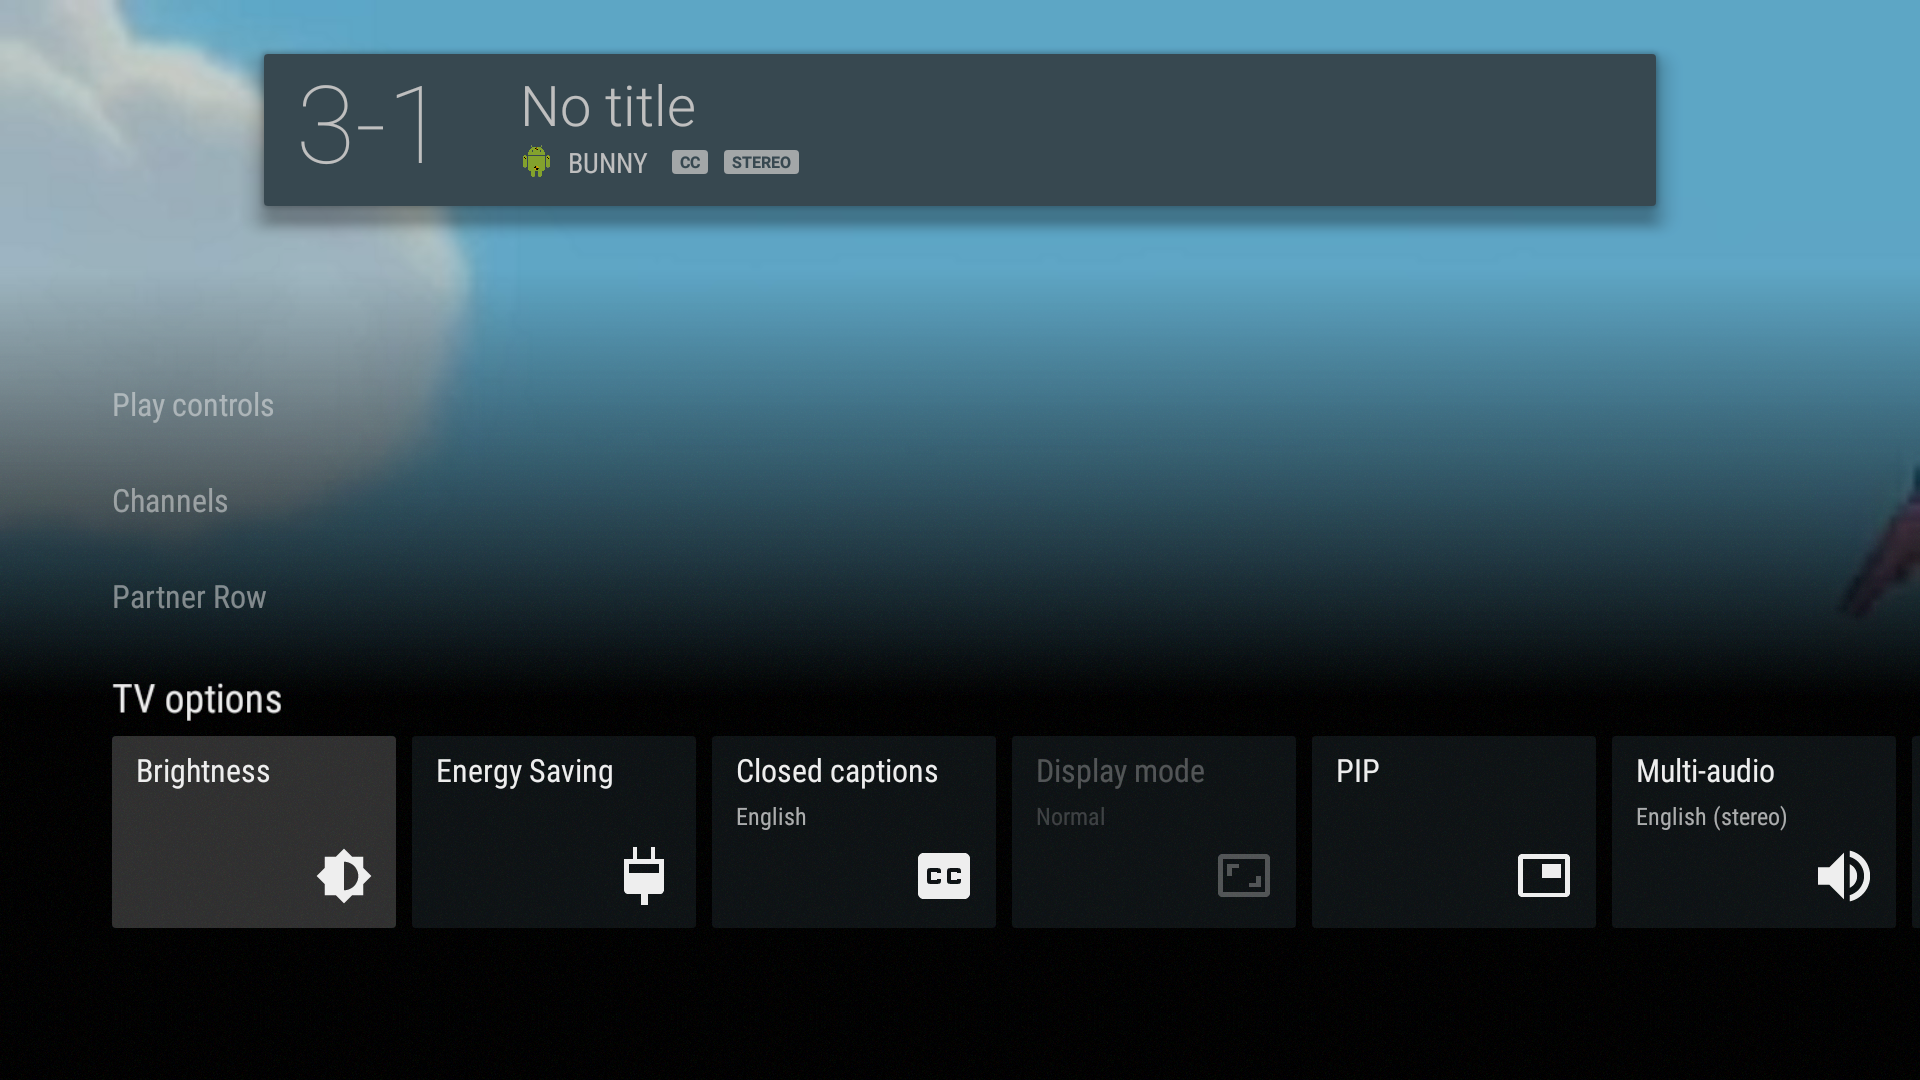Select PIP mode option

pyautogui.click(x=1453, y=831)
